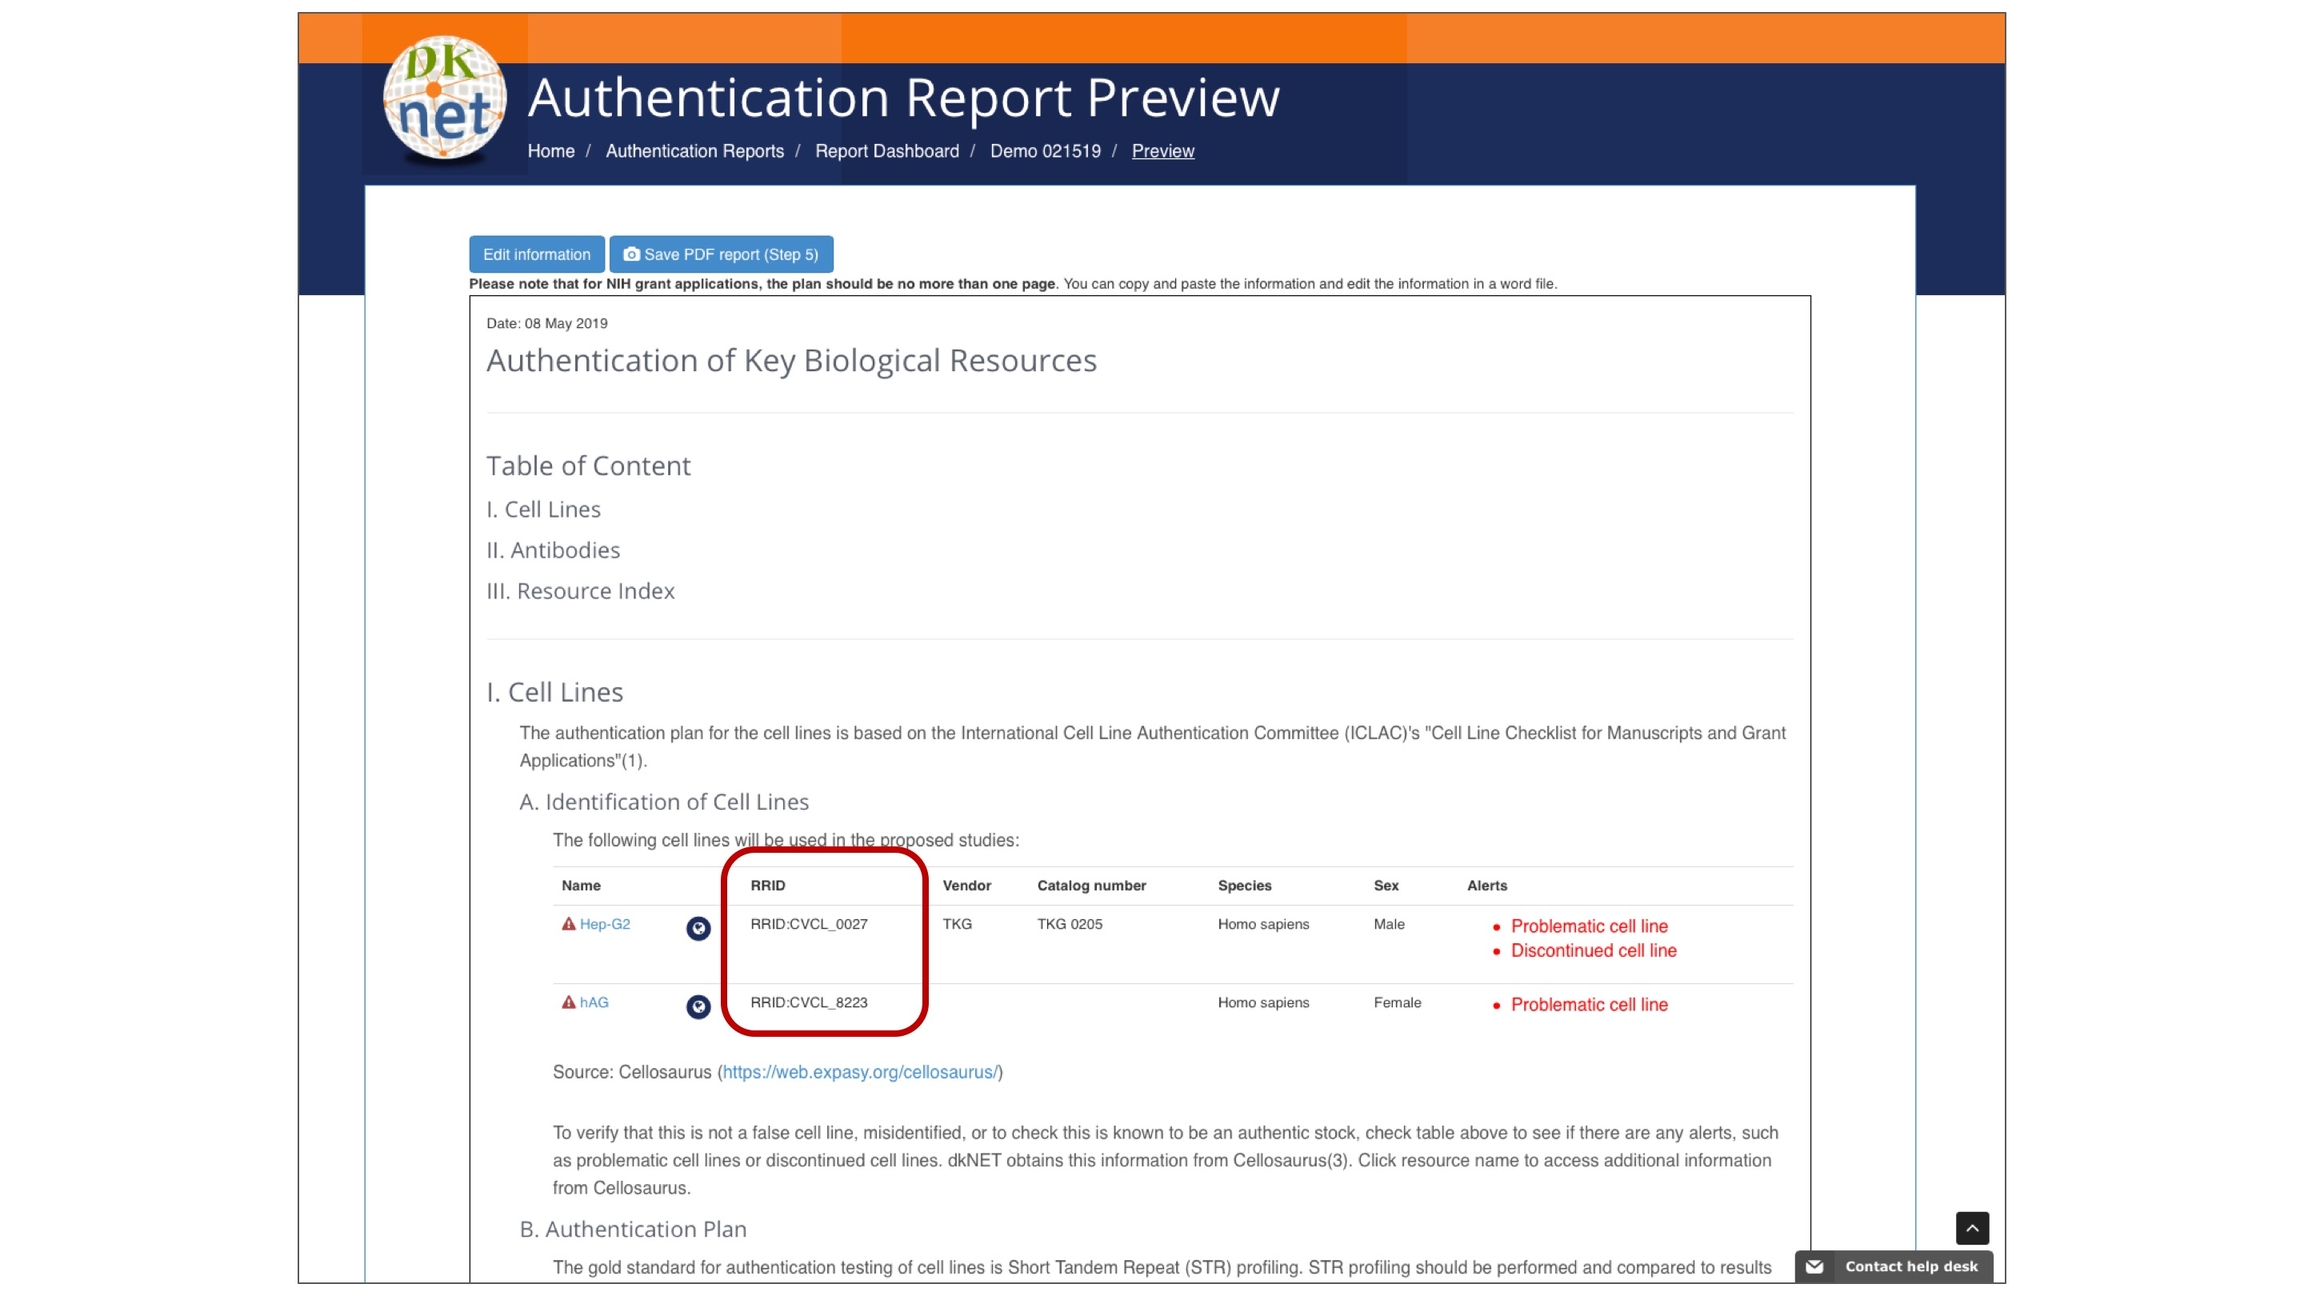Go to the Home breadcrumb
This screenshot has height=1296, width=2304.
point(551,151)
